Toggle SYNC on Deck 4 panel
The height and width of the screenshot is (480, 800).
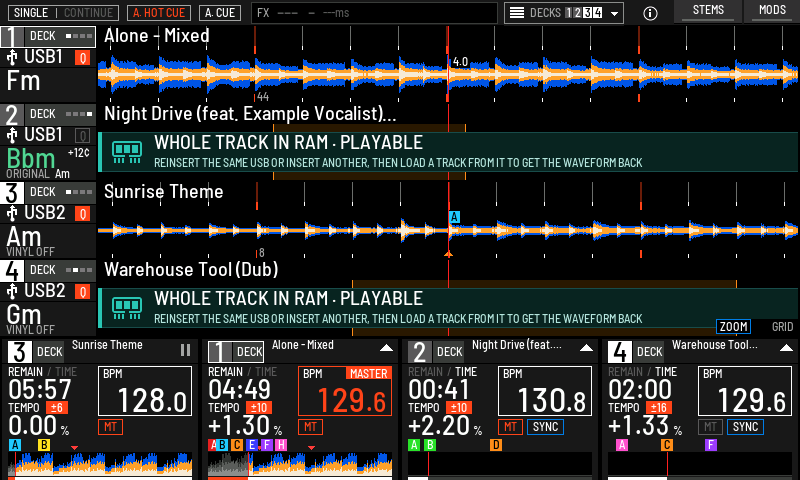(745, 427)
